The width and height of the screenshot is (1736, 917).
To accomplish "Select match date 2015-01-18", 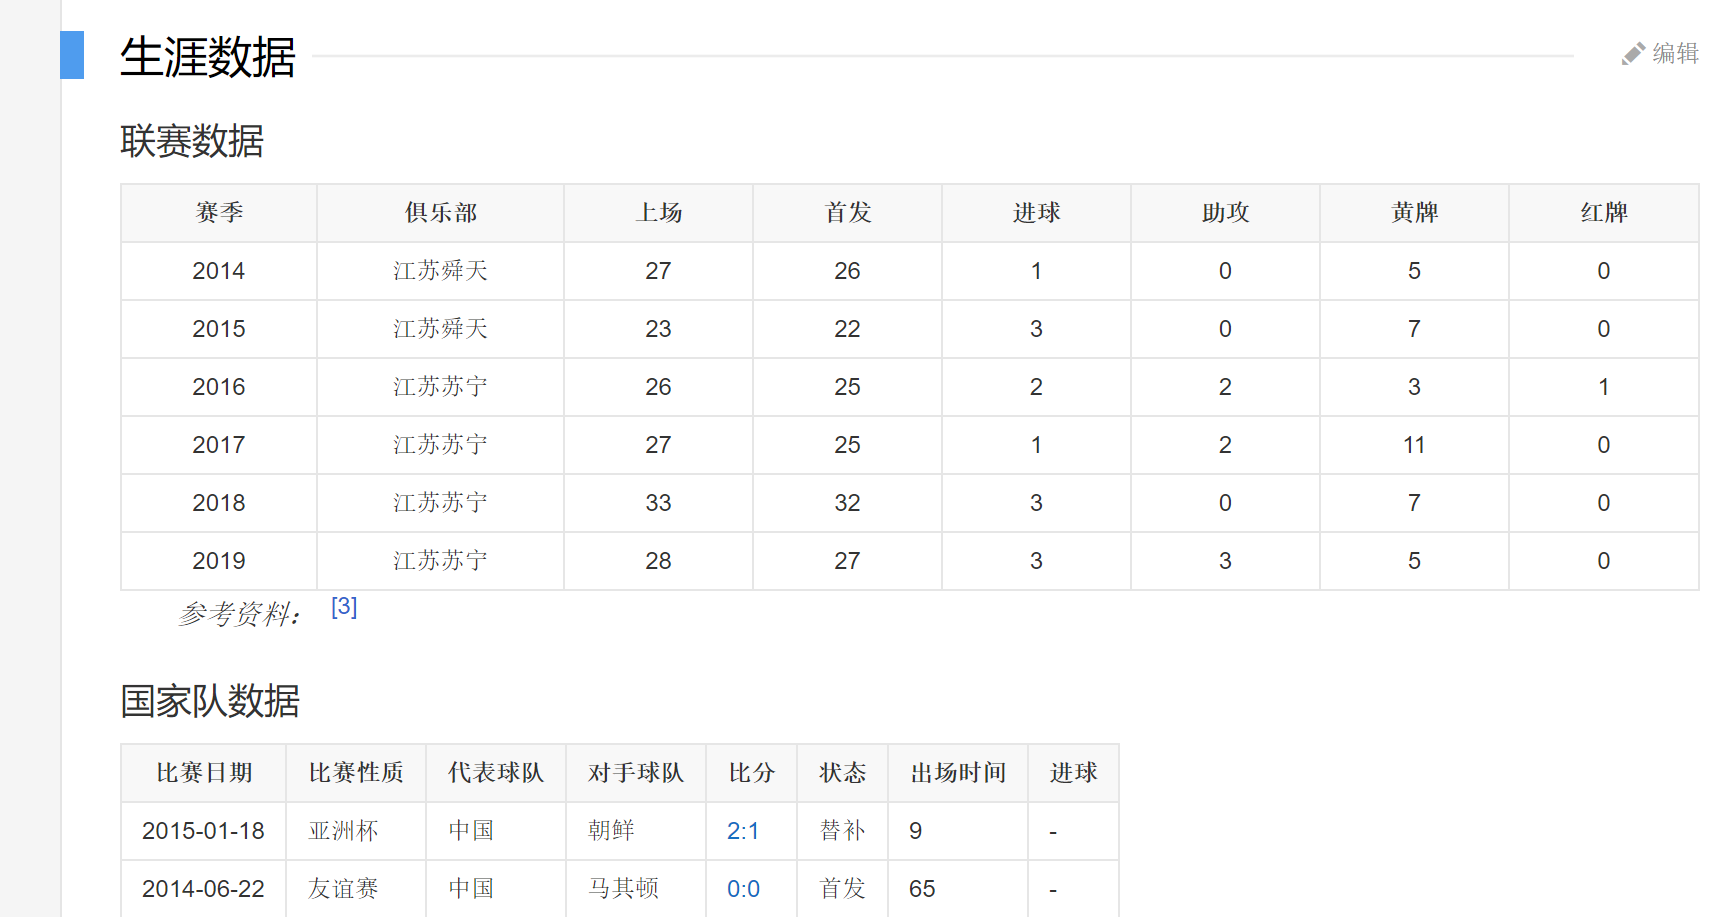I will click(x=203, y=831).
